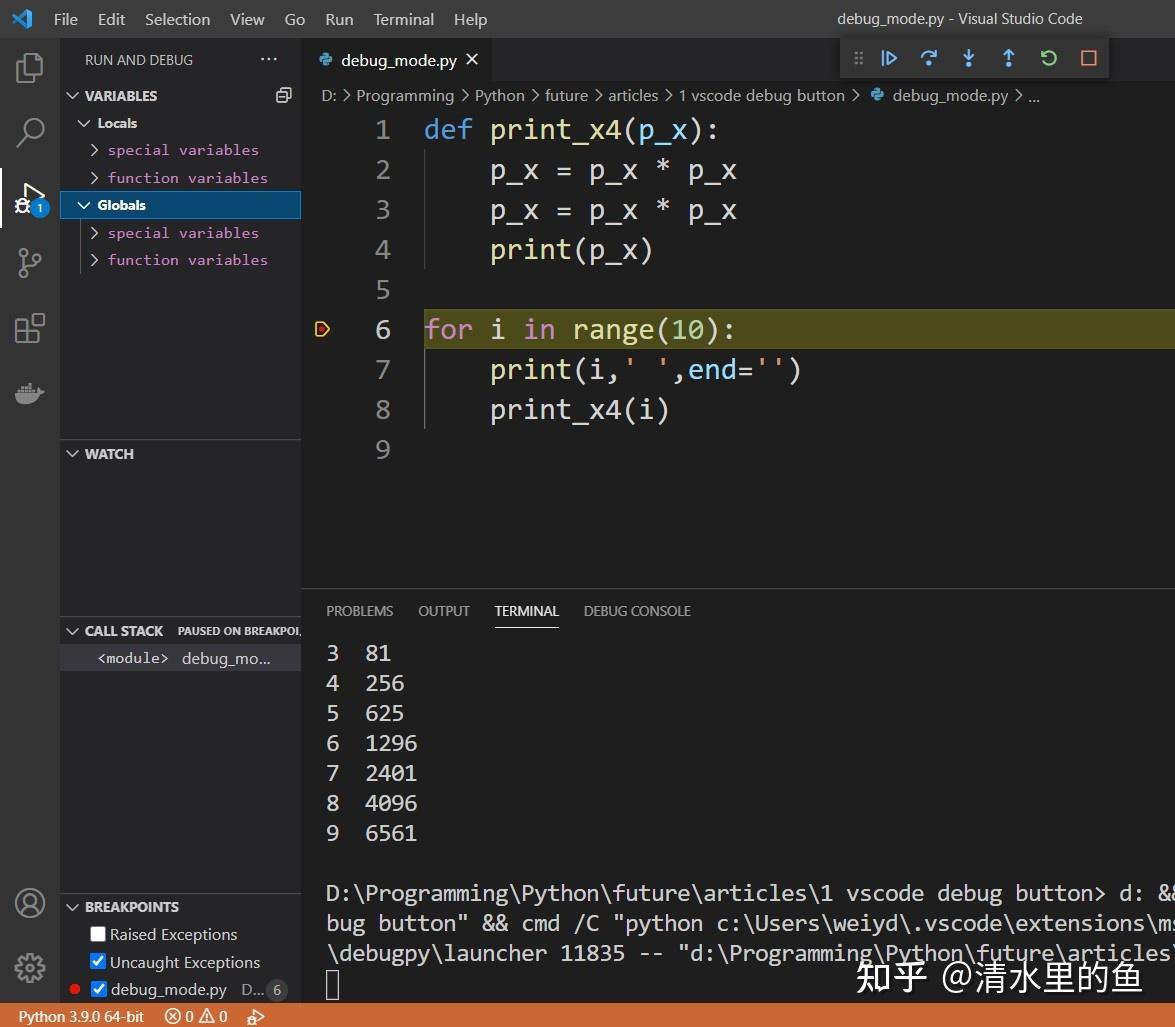1175x1027 pixels.
Task: Stop the debug session
Action: pos(1088,58)
